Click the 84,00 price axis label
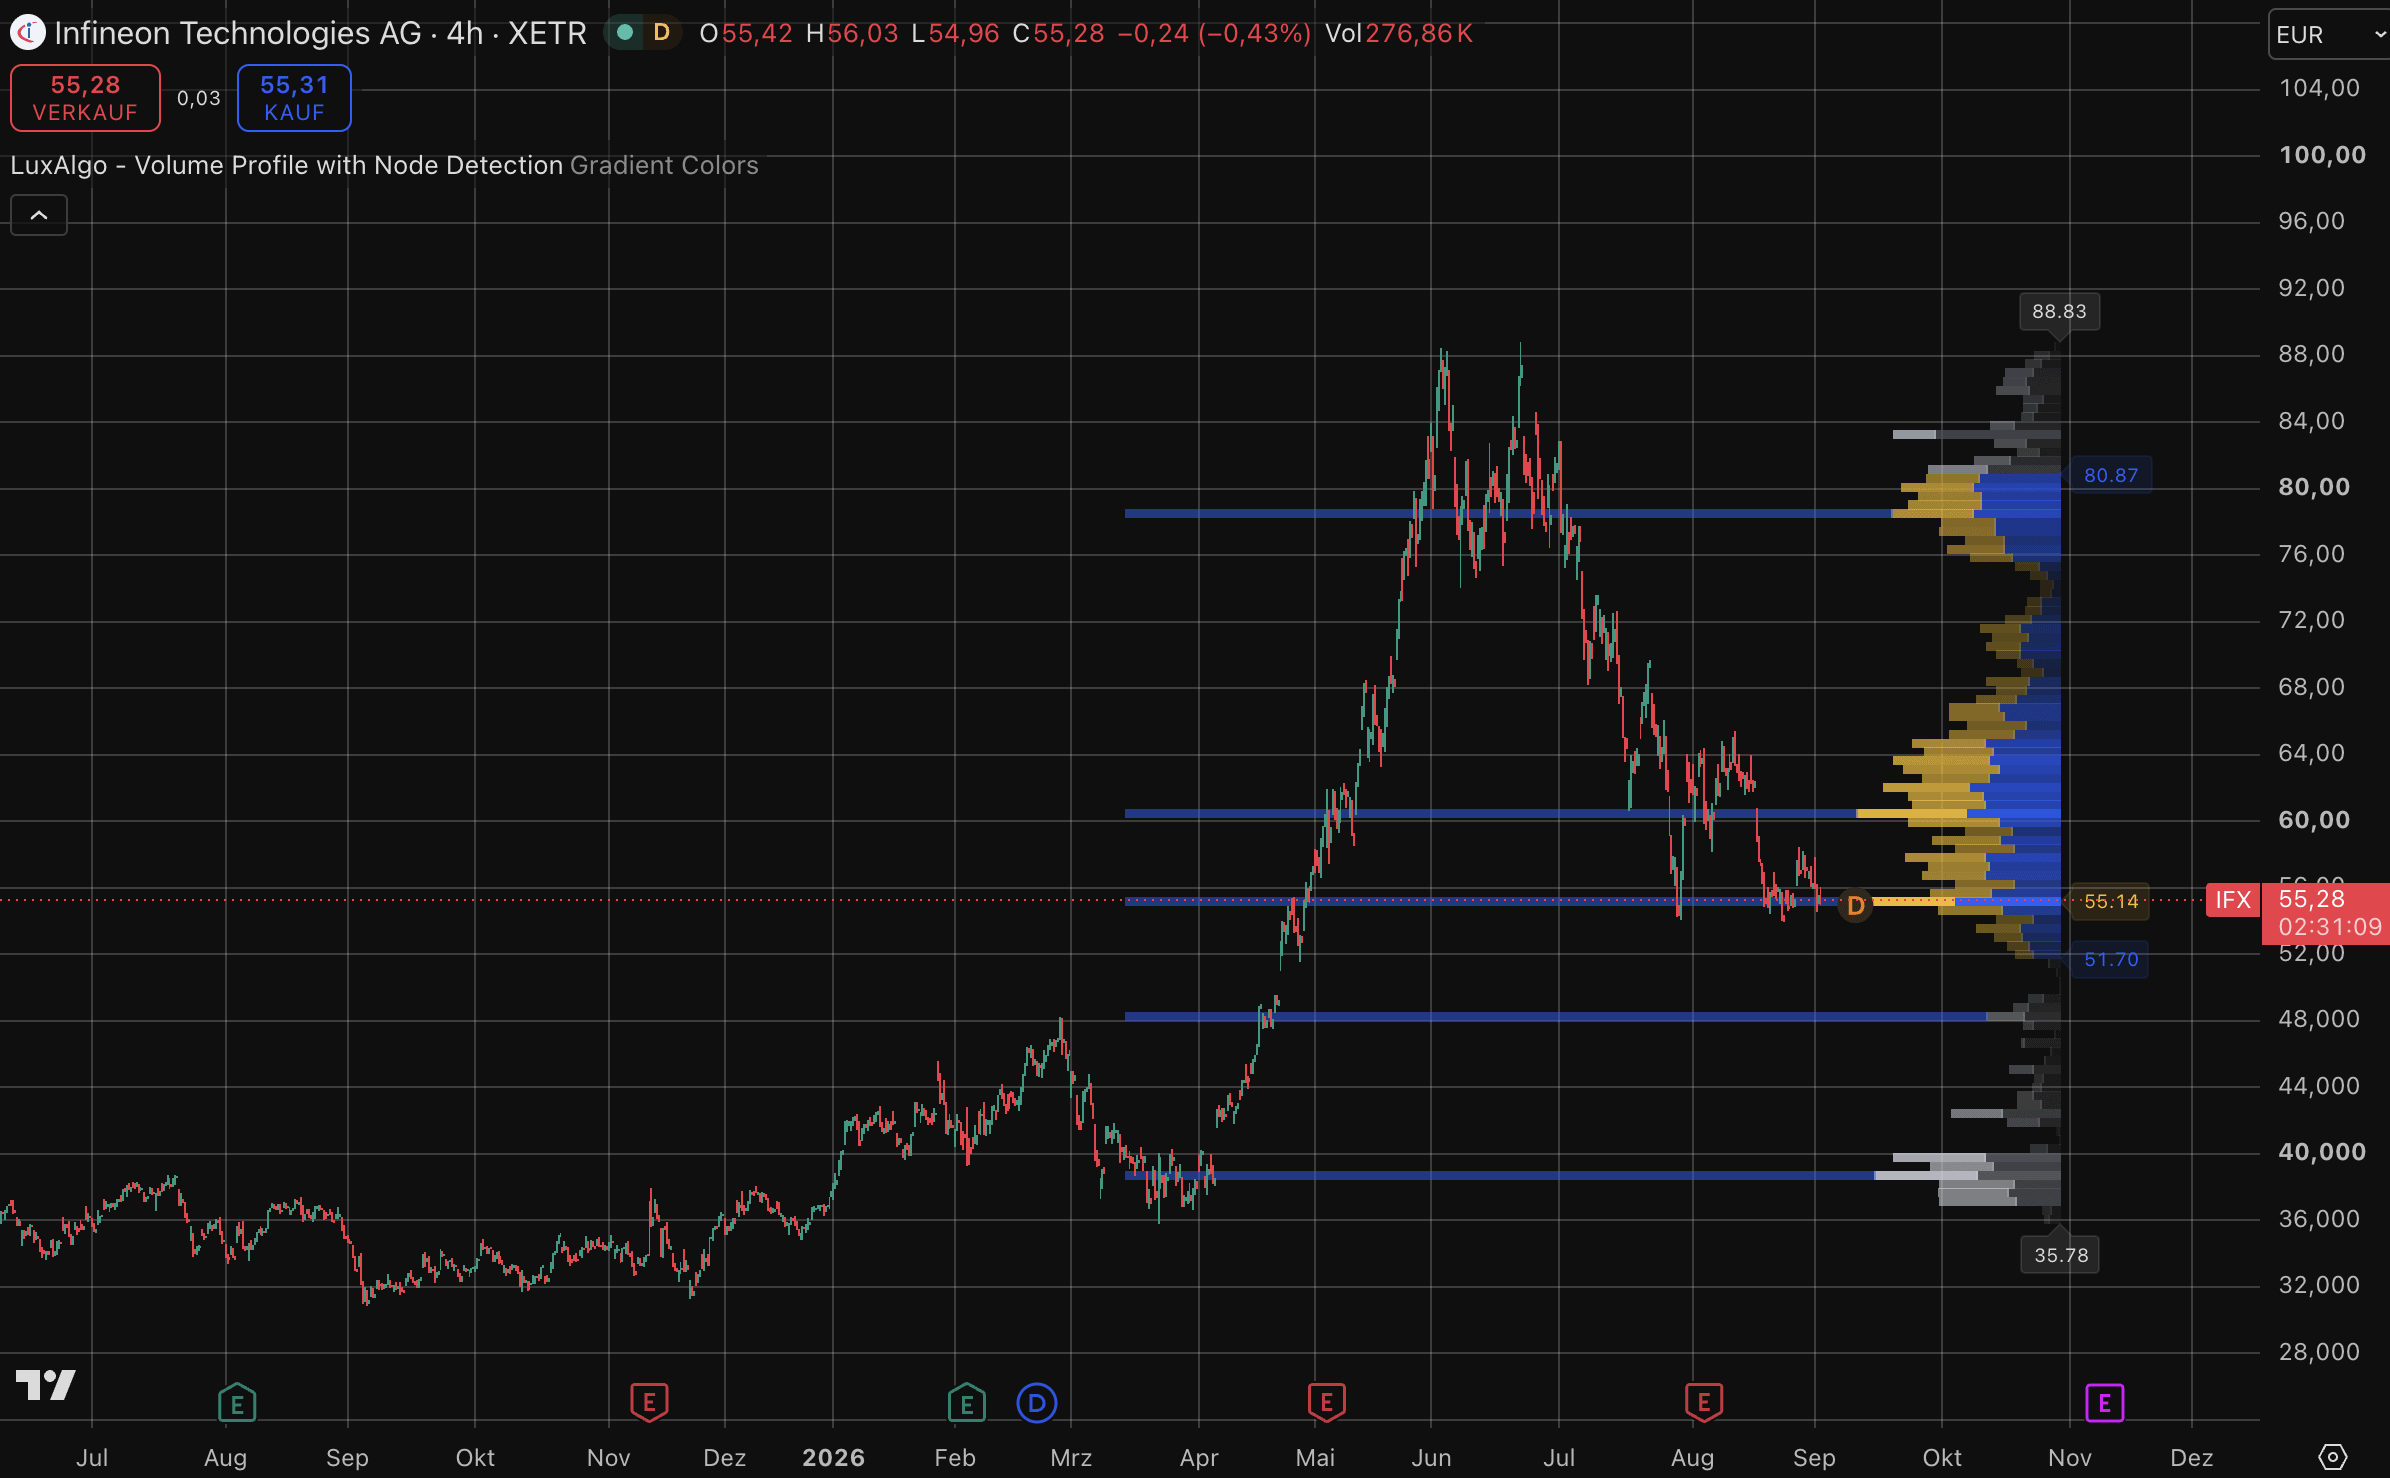The image size is (2390, 1478). click(x=2311, y=421)
